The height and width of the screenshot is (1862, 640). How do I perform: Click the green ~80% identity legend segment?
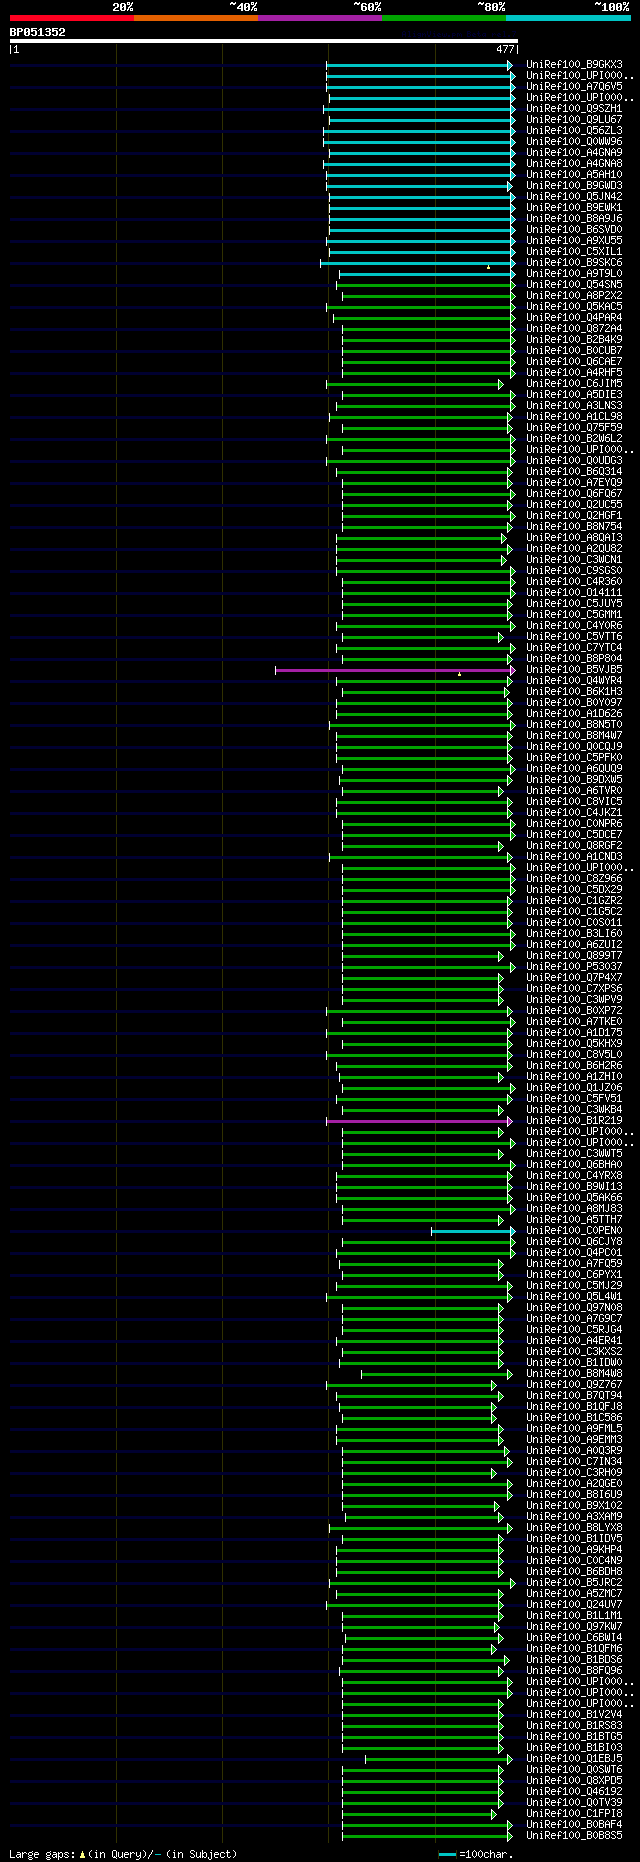tap(443, 18)
